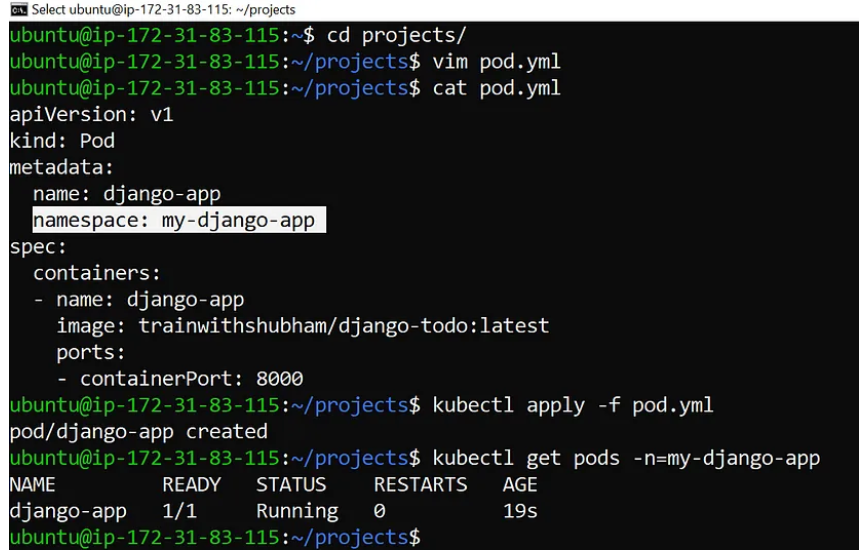
Task: Click the 'READY' column header
Action: 191,485
